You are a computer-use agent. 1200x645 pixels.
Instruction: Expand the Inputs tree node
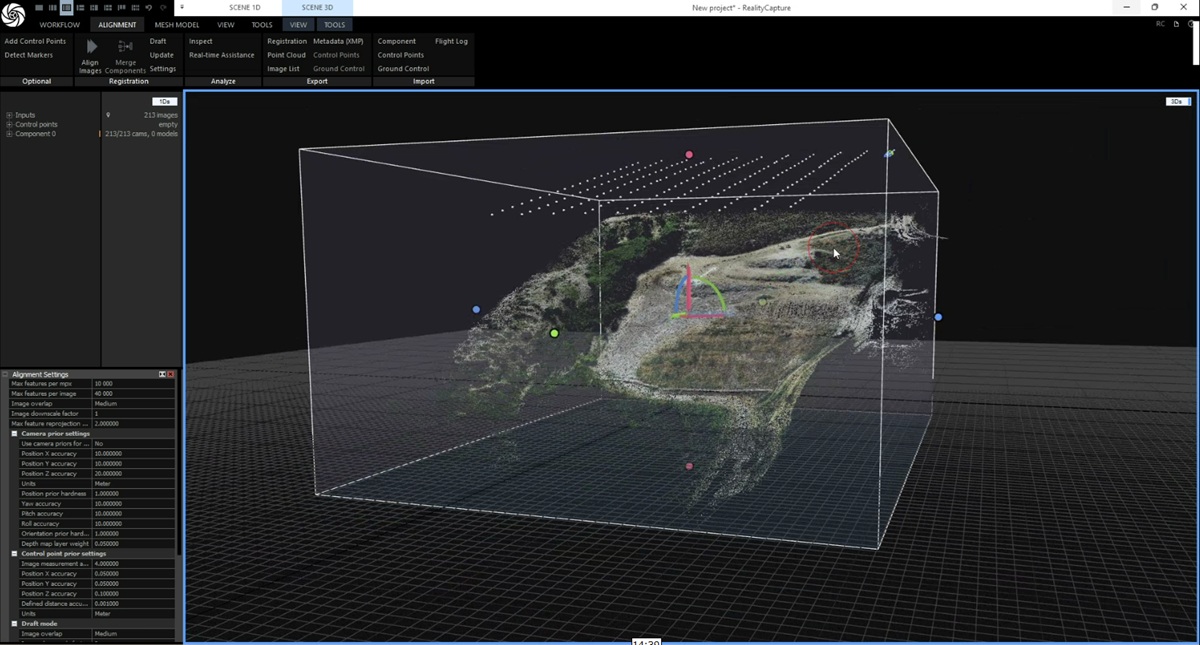tap(9, 115)
